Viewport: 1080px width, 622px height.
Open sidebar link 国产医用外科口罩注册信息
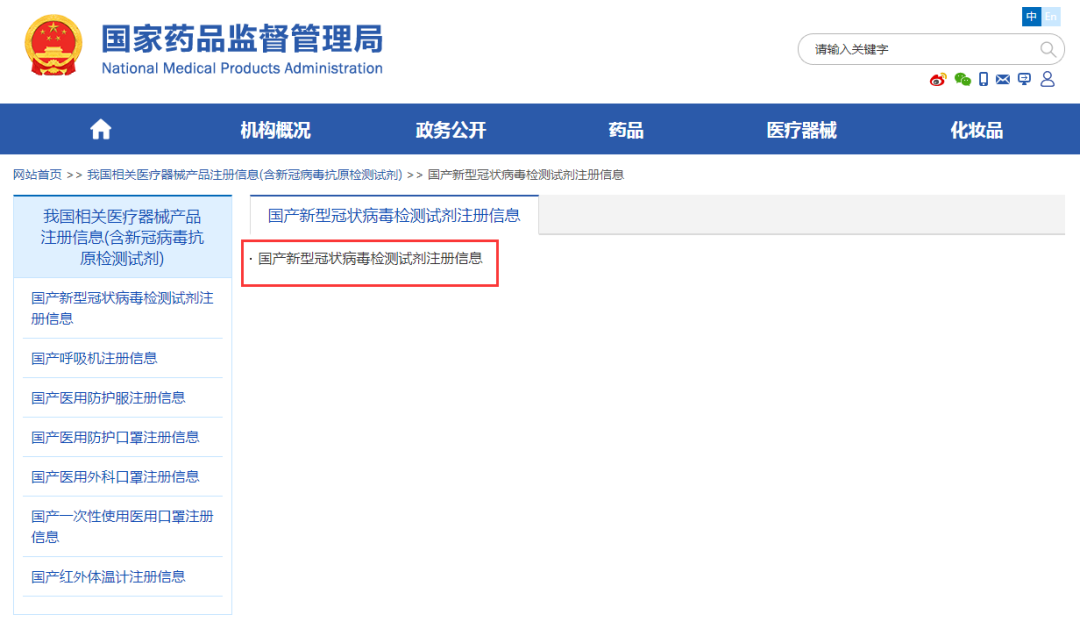pos(115,477)
